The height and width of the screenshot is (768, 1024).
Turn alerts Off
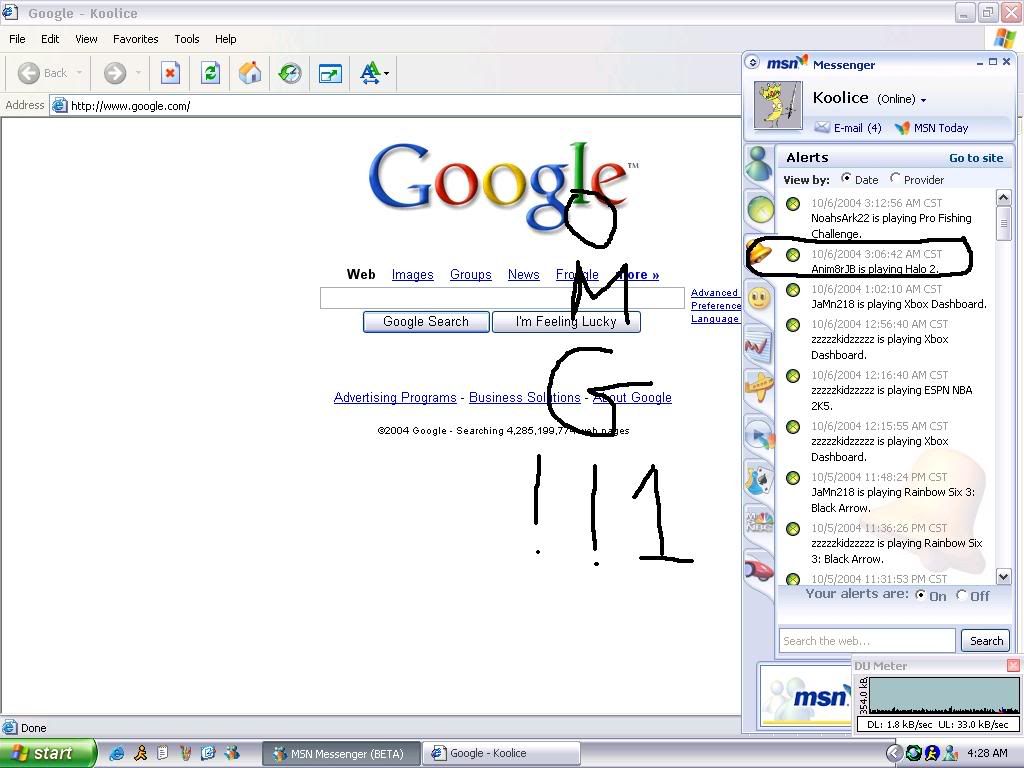[x=961, y=595]
